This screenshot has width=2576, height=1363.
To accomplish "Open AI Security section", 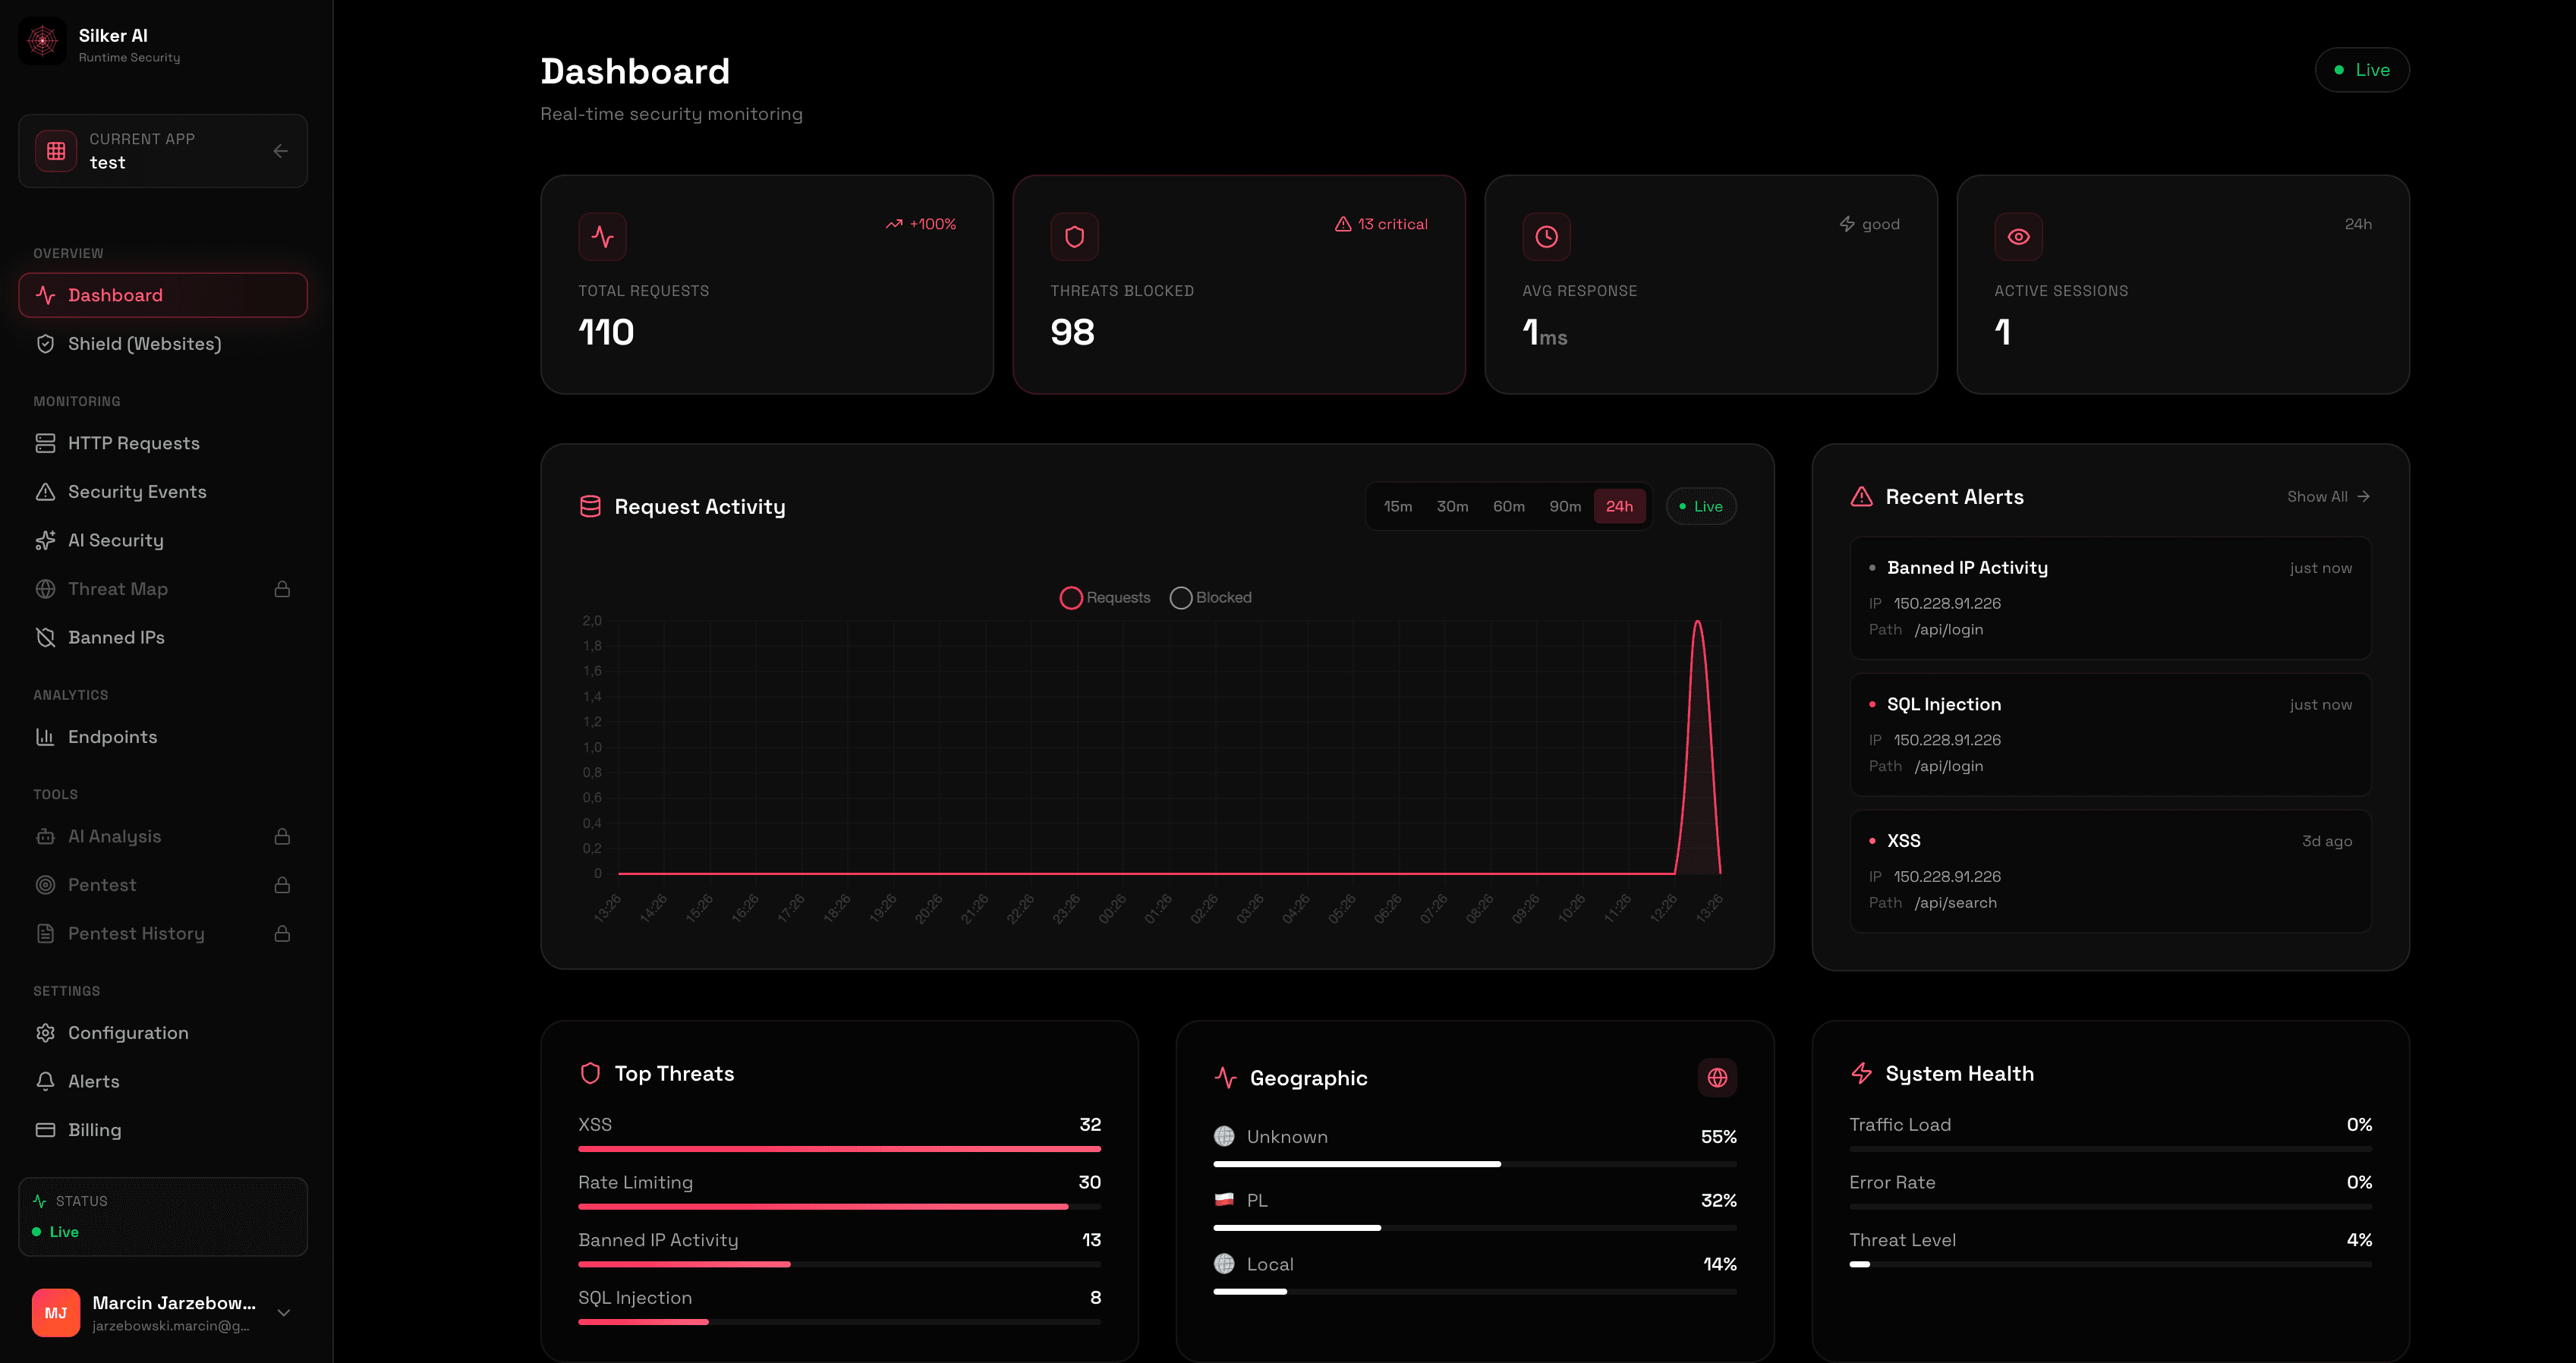I will tap(163, 540).
